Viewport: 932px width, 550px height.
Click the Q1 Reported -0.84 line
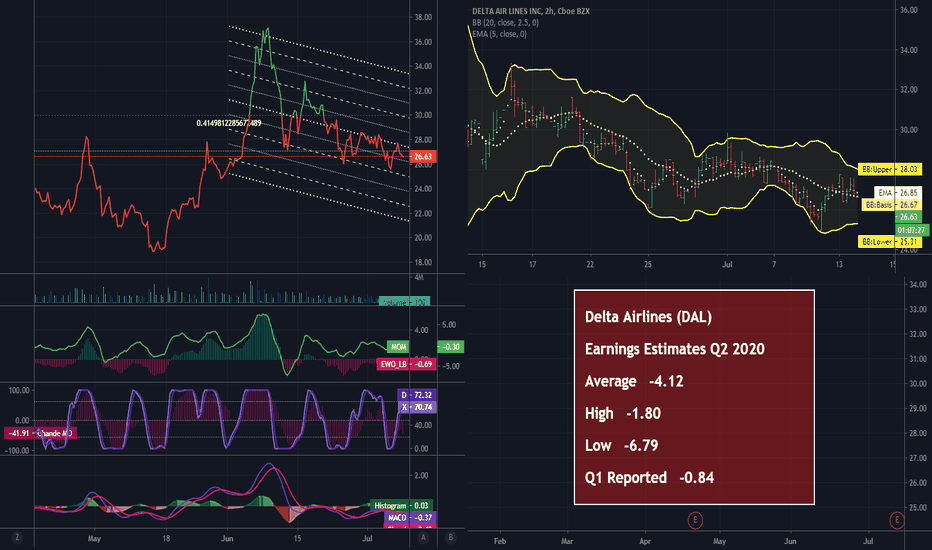649,477
